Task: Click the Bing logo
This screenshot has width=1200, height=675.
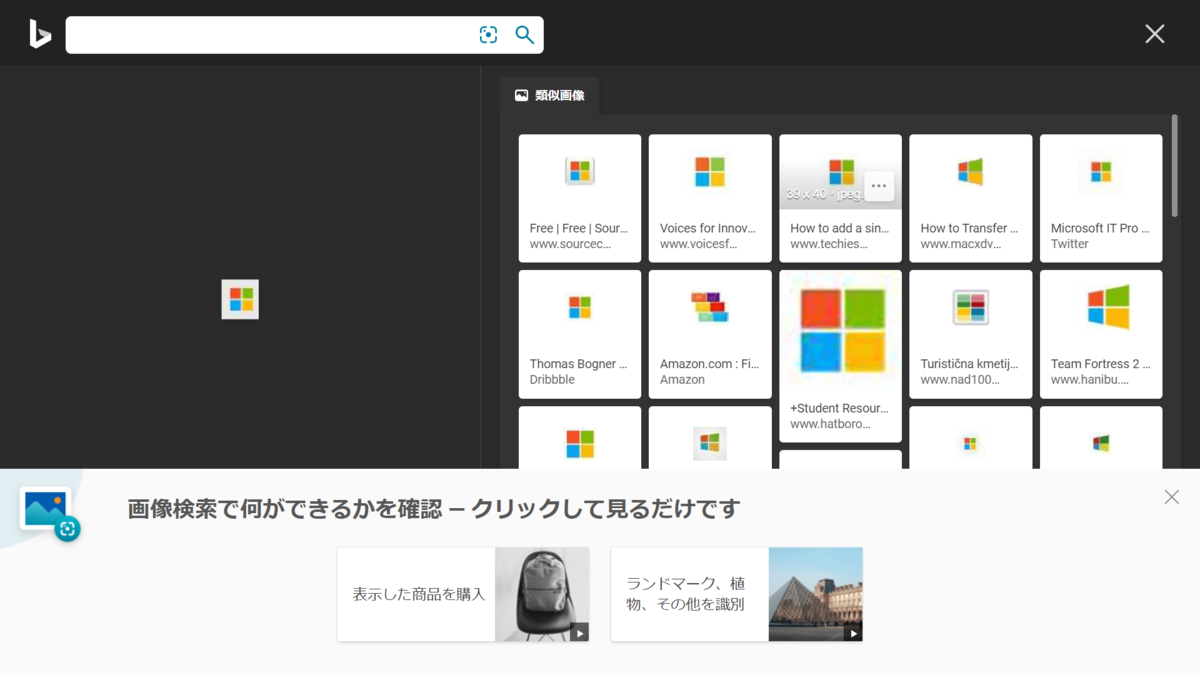Action: (40, 34)
